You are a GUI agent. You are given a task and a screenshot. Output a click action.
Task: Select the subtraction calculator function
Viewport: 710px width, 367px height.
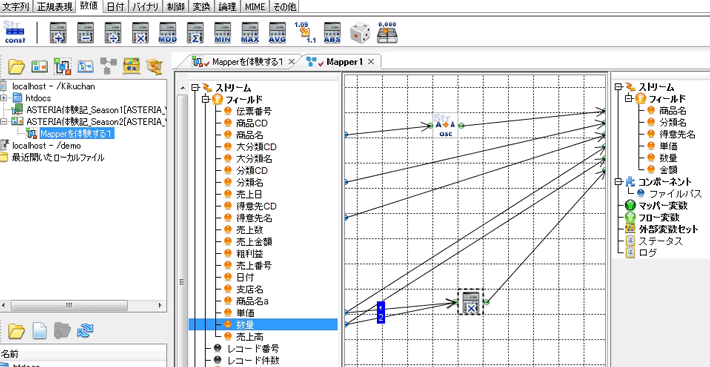pos(86,33)
